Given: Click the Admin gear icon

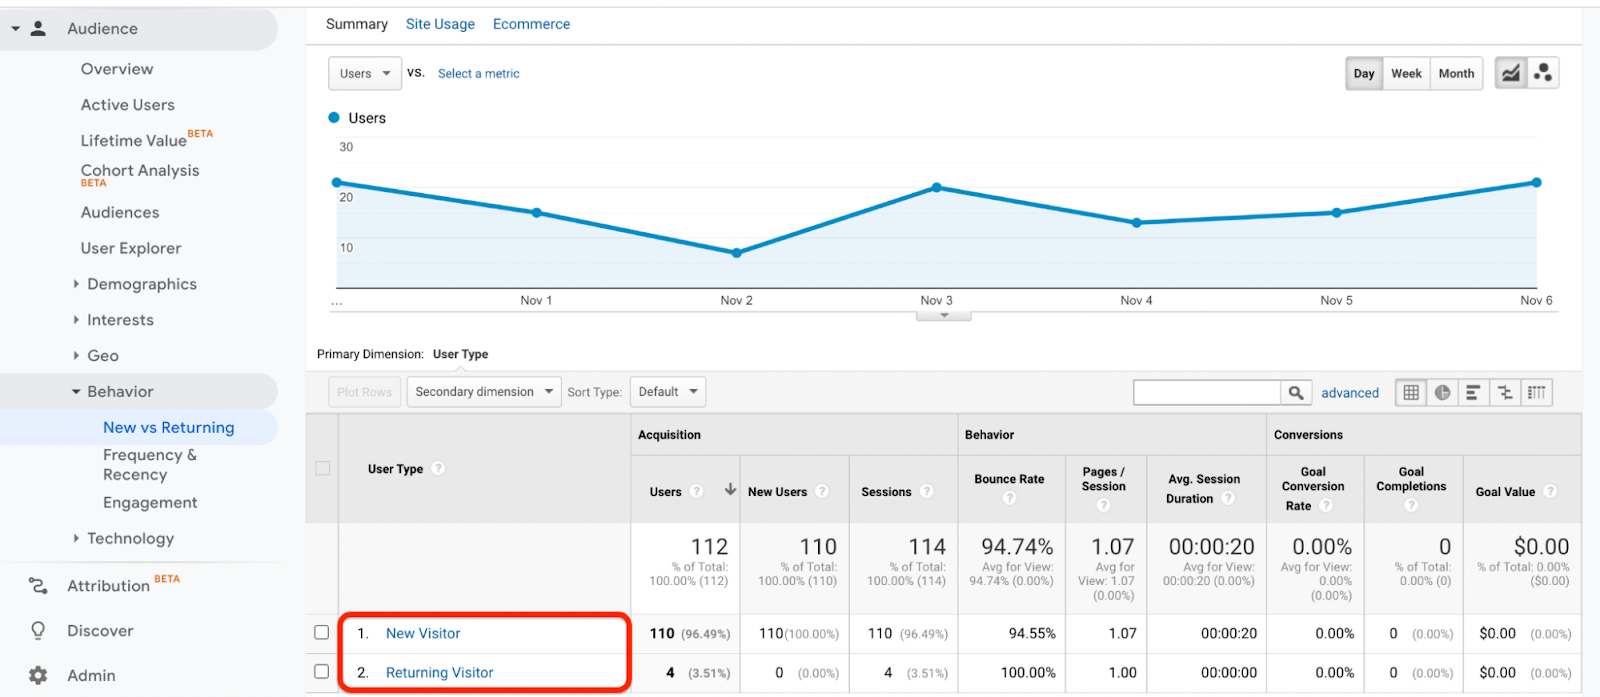Looking at the screenshot, I should (x=38, y=675).
